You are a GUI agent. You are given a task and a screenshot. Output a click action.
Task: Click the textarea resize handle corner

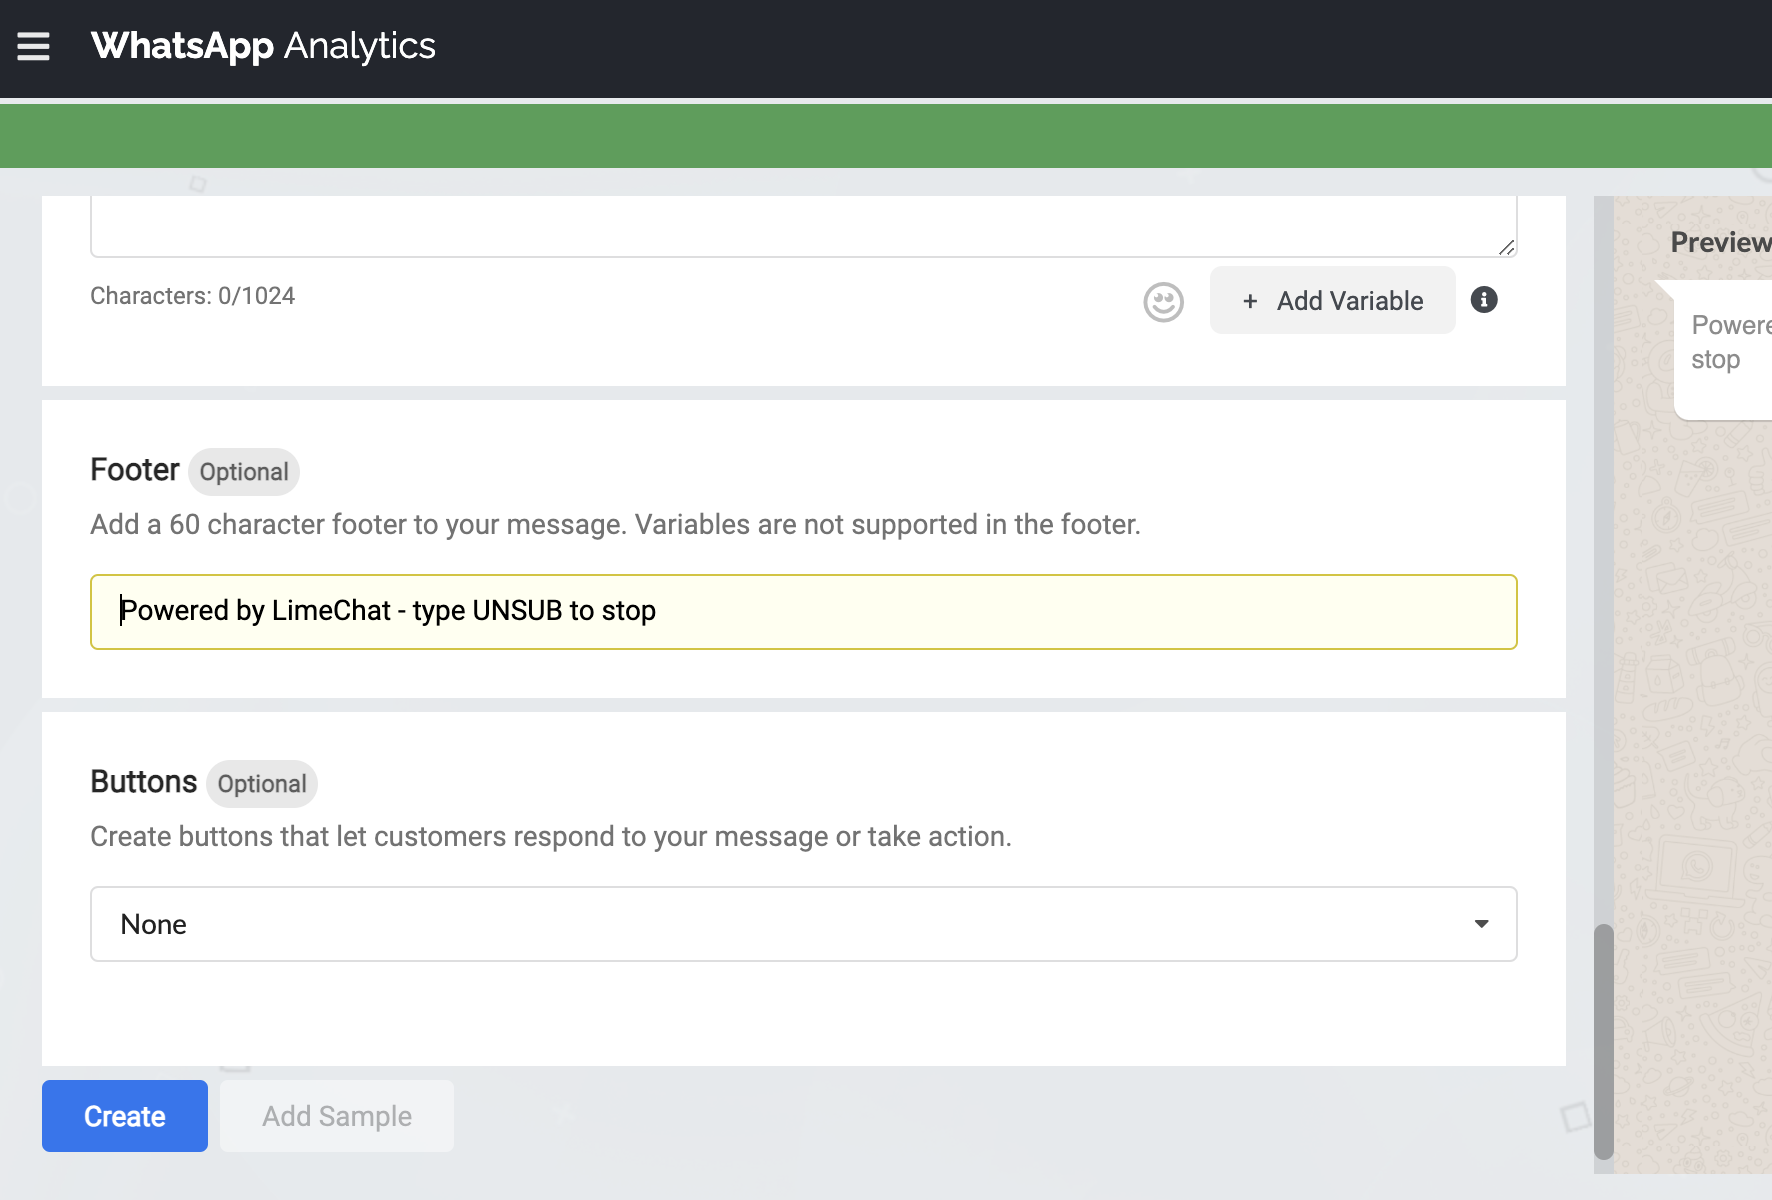1506,247
